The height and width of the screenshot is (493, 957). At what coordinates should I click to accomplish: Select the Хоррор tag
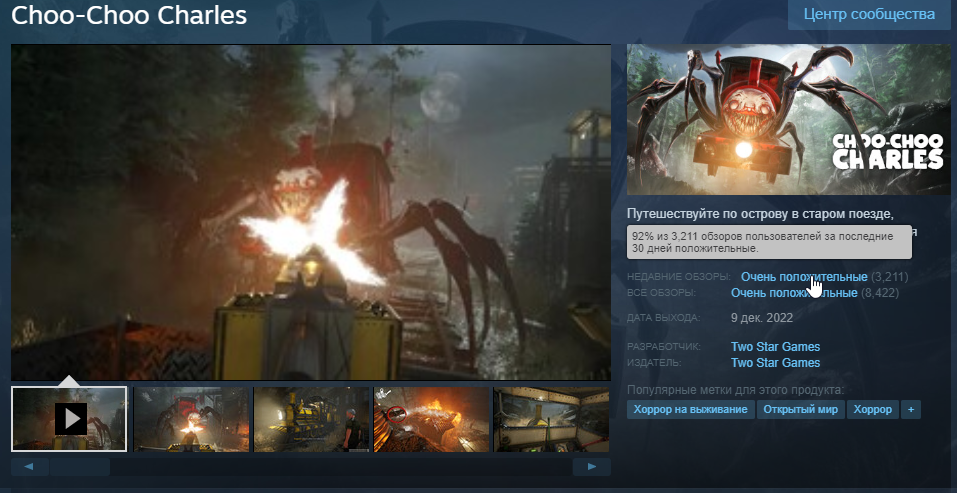pyautogui.click(x=873, y=409)
